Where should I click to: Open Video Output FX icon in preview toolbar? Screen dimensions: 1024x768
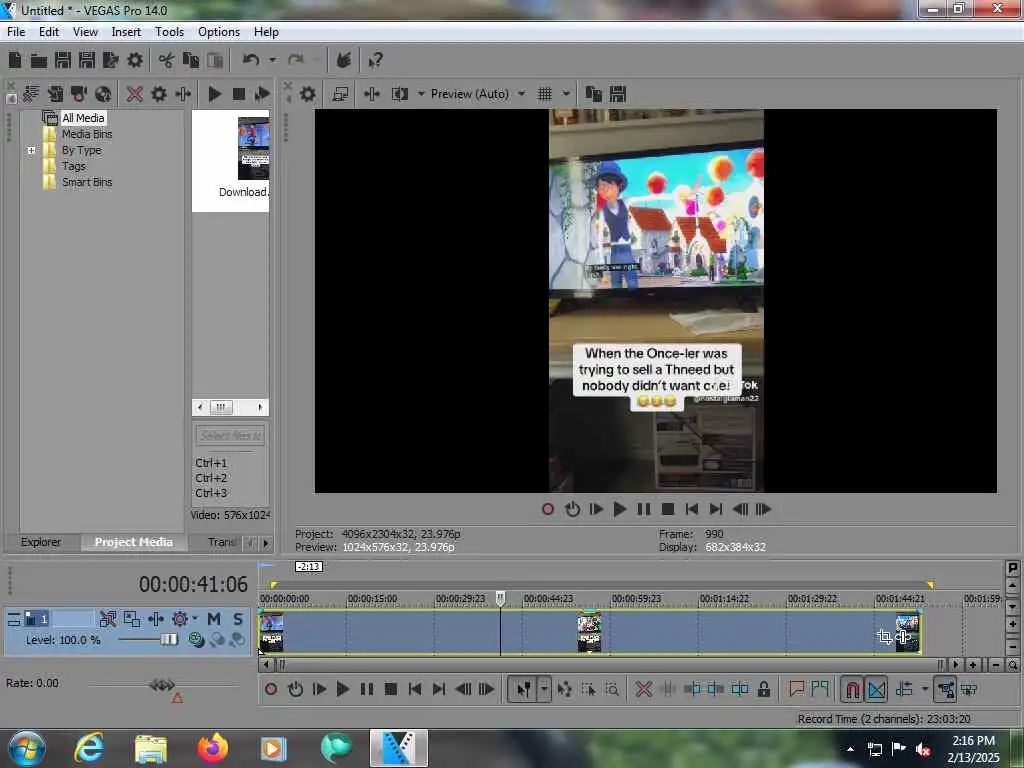pos(372,94)
